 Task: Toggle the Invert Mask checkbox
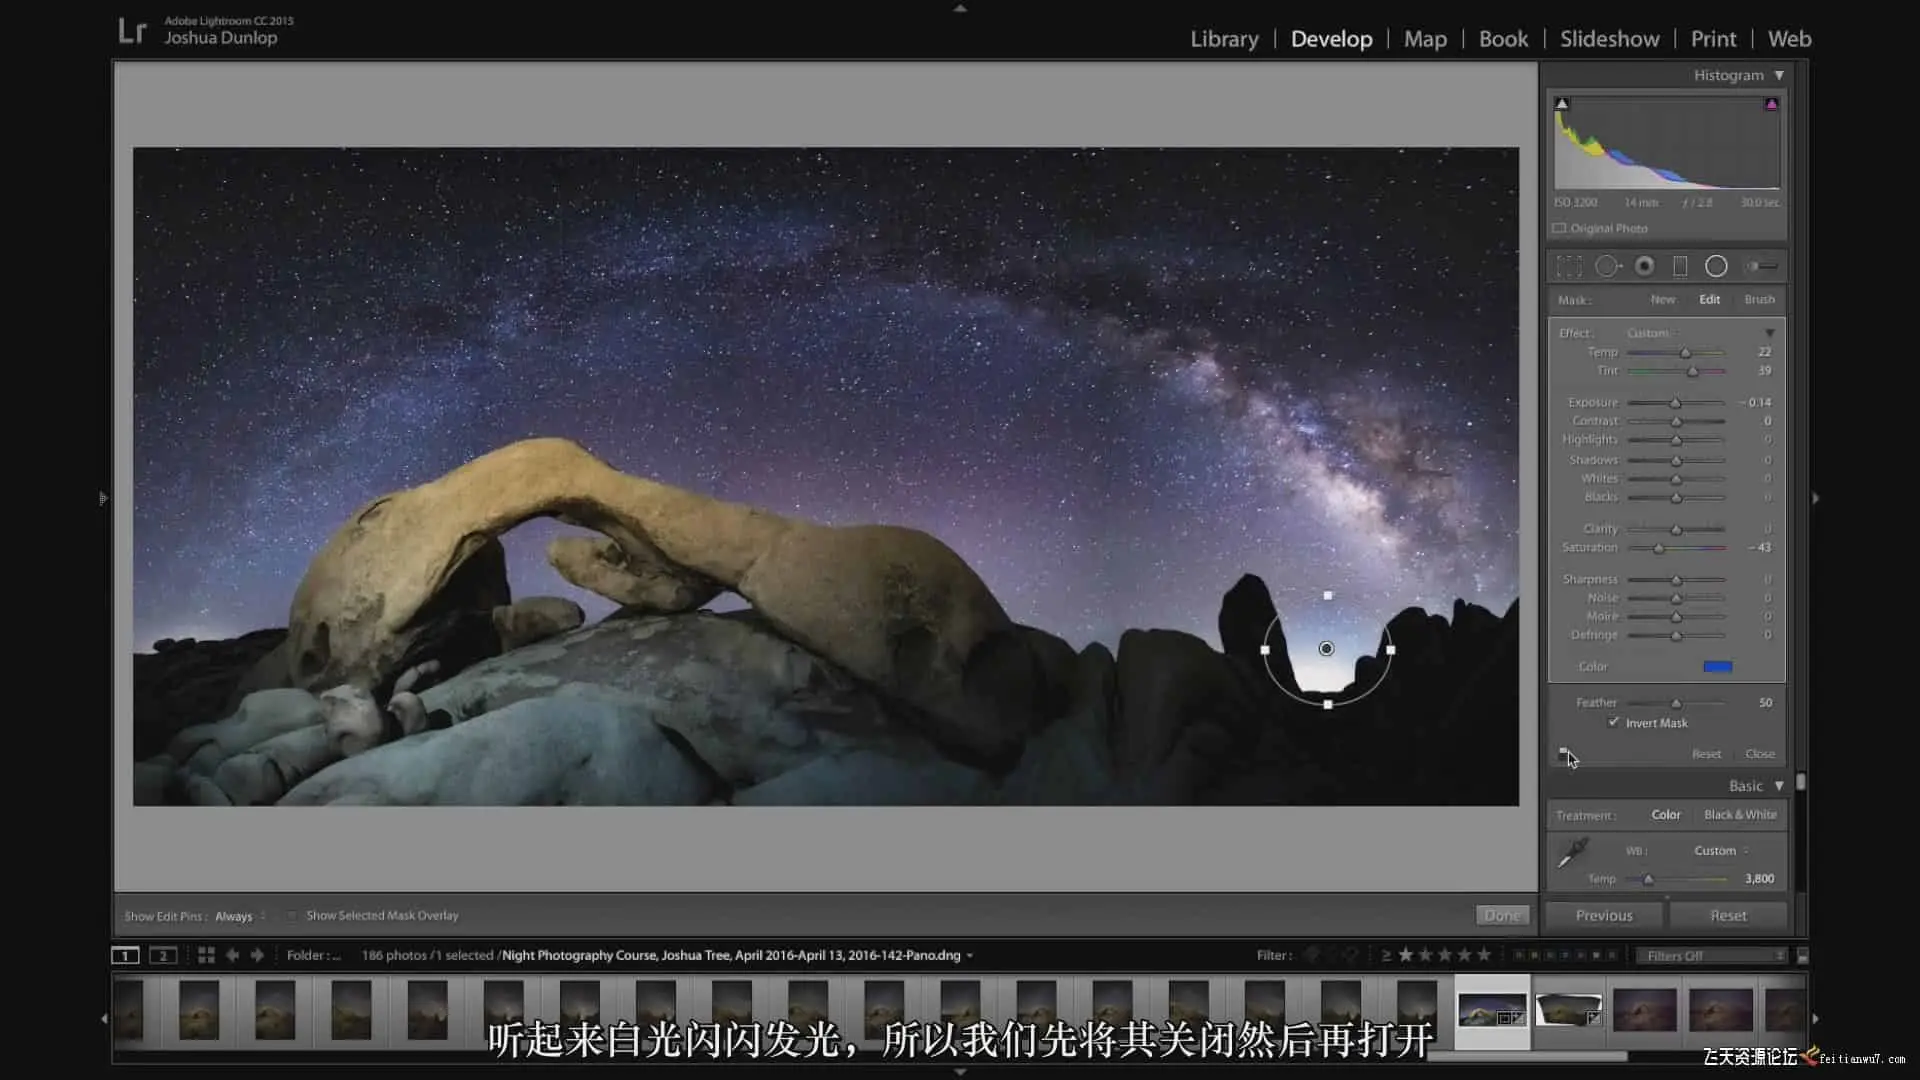1613,722
